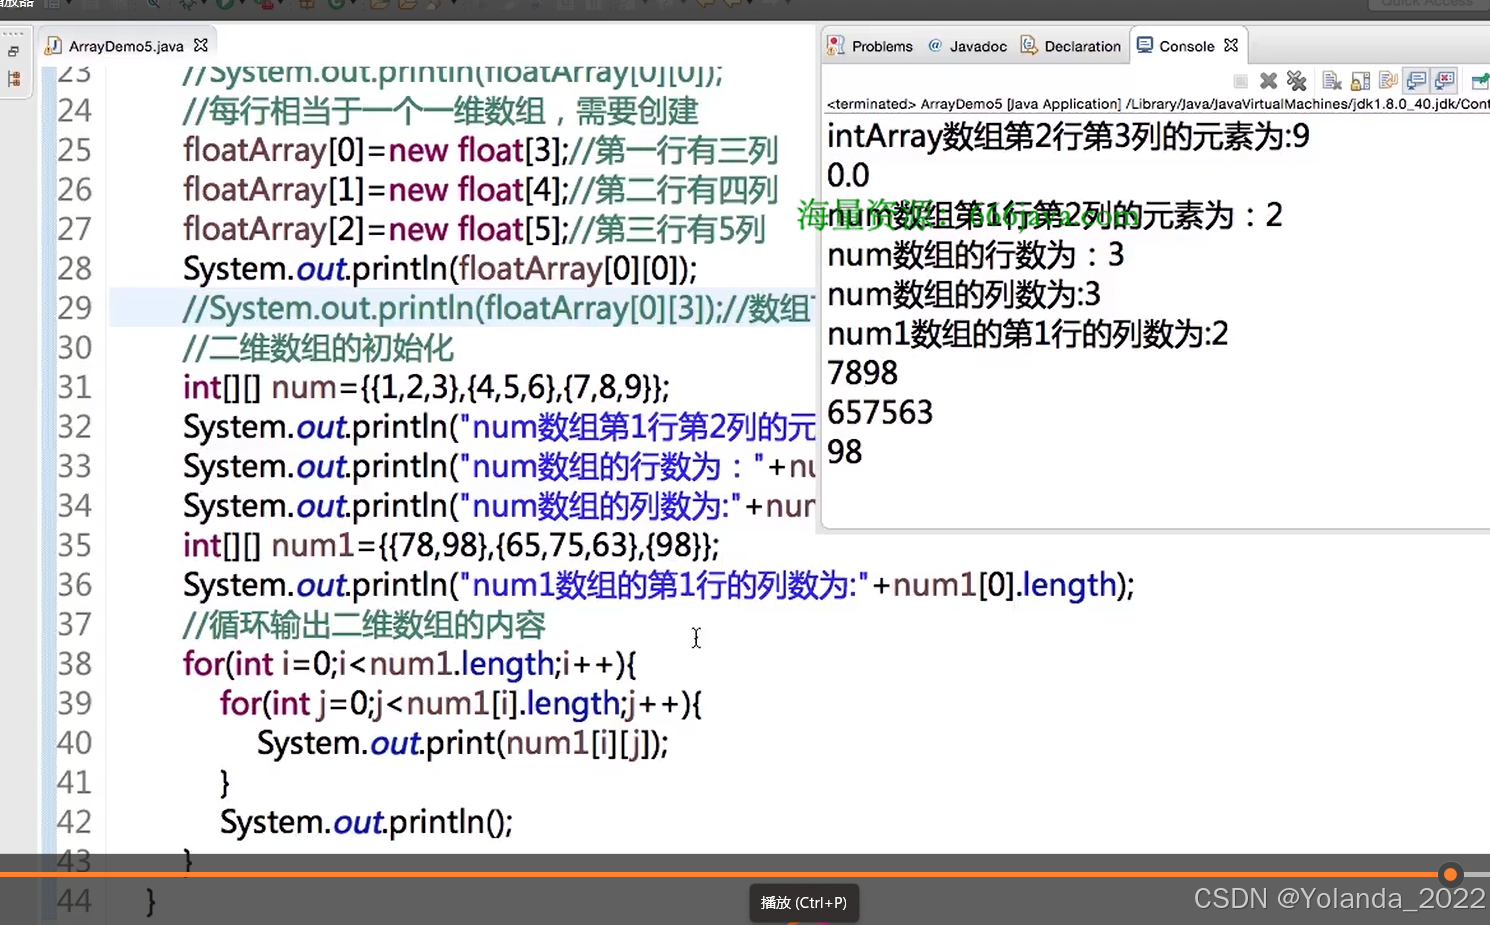Image resolution: width=1490 pixels, height=925 pixels.
Task: Click 'num1[0].length' on line 36
Action: coord(1004,585)
